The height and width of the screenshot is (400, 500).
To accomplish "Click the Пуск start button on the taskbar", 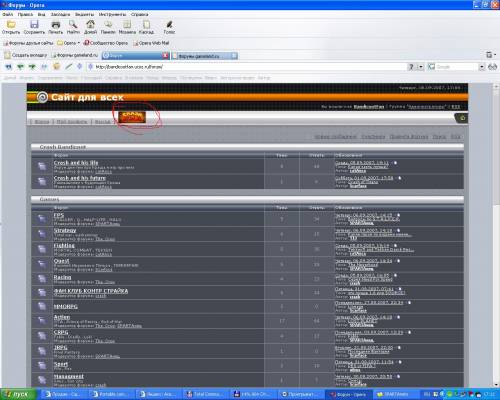I will [x=18, y=394].
